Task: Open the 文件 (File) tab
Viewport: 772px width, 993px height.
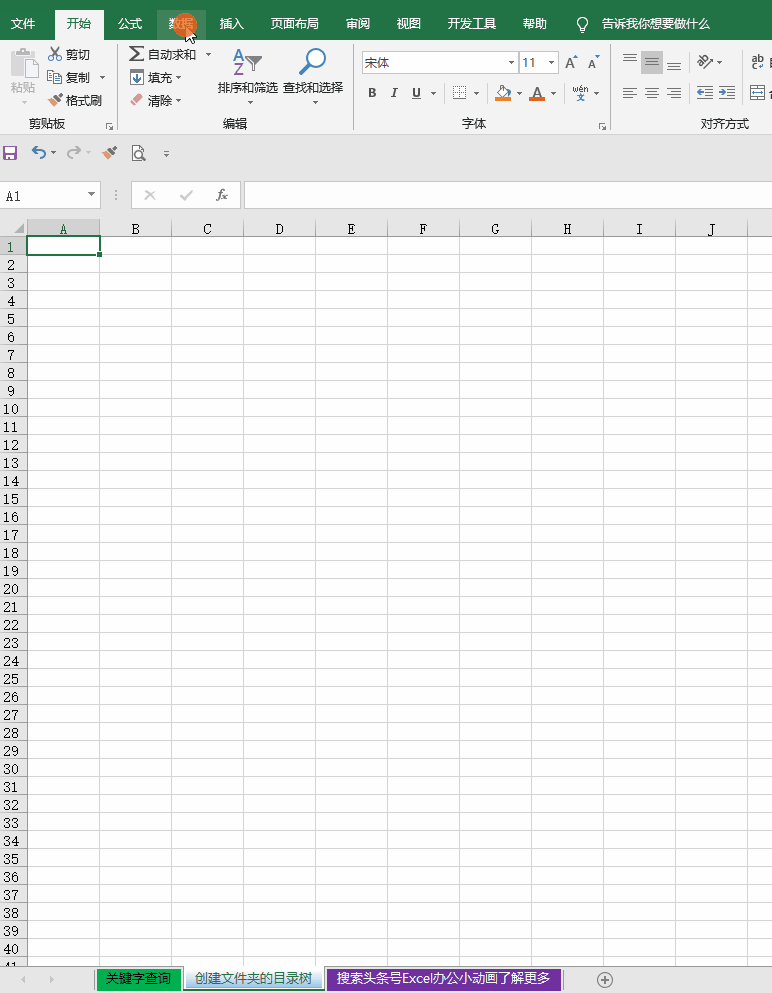Action: 23,23
